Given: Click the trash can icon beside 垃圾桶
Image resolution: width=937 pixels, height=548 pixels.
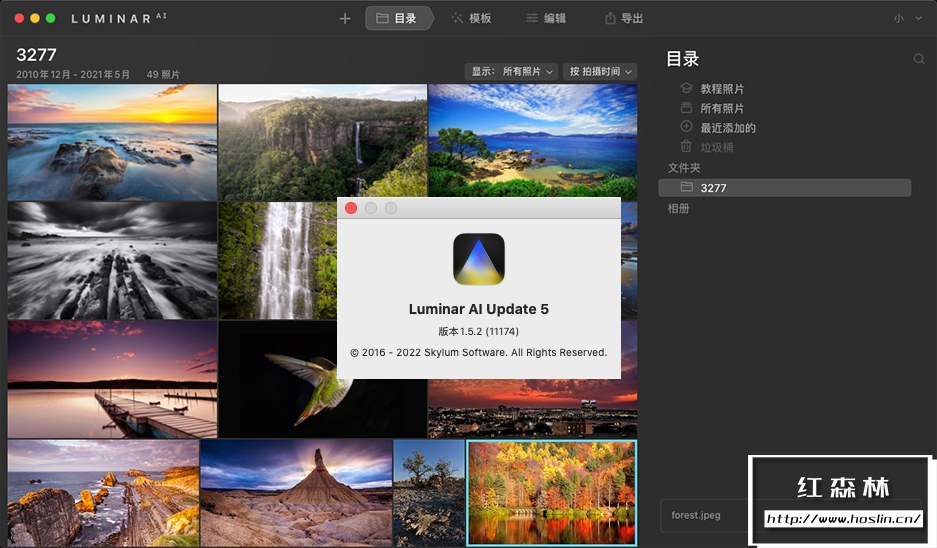Looking at the screenshot, I should pos(686,146).
